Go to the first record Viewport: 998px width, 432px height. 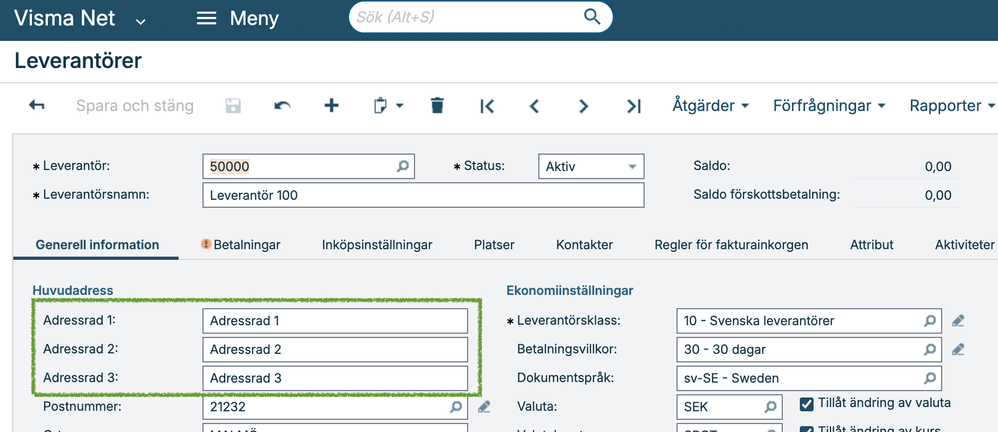point(487,106)
